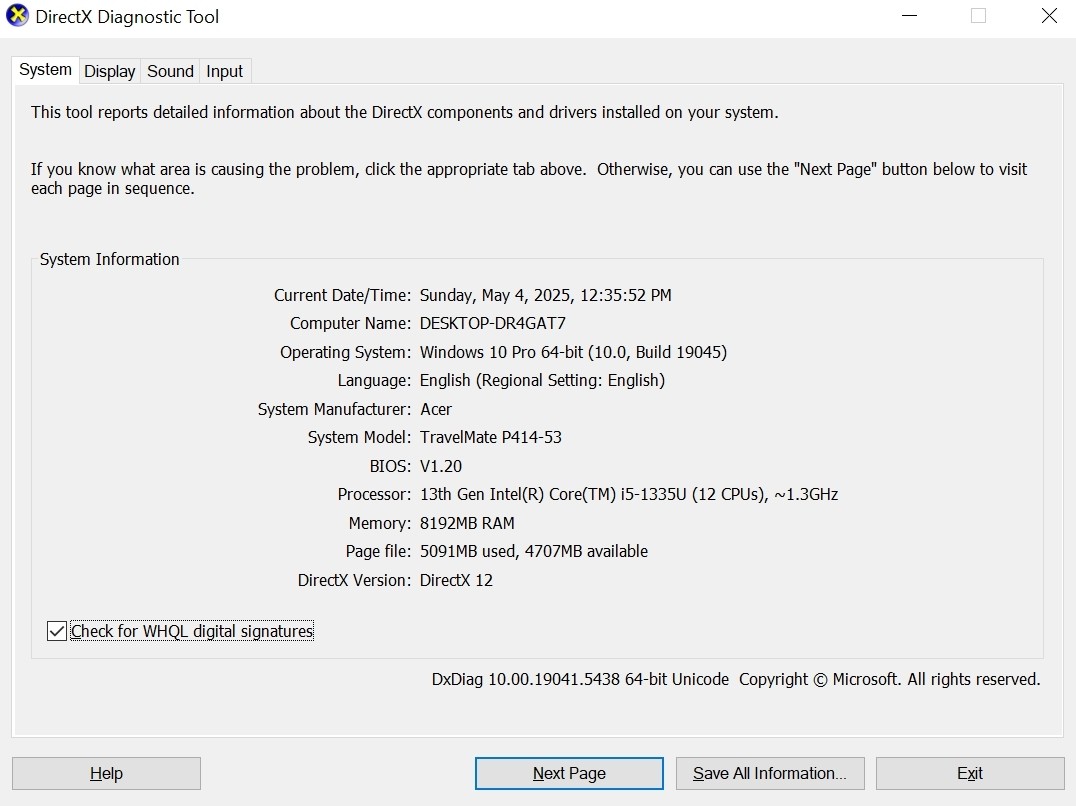1076x806 pixels.
Task: Open the Sound tab
Action: point(169,71)
